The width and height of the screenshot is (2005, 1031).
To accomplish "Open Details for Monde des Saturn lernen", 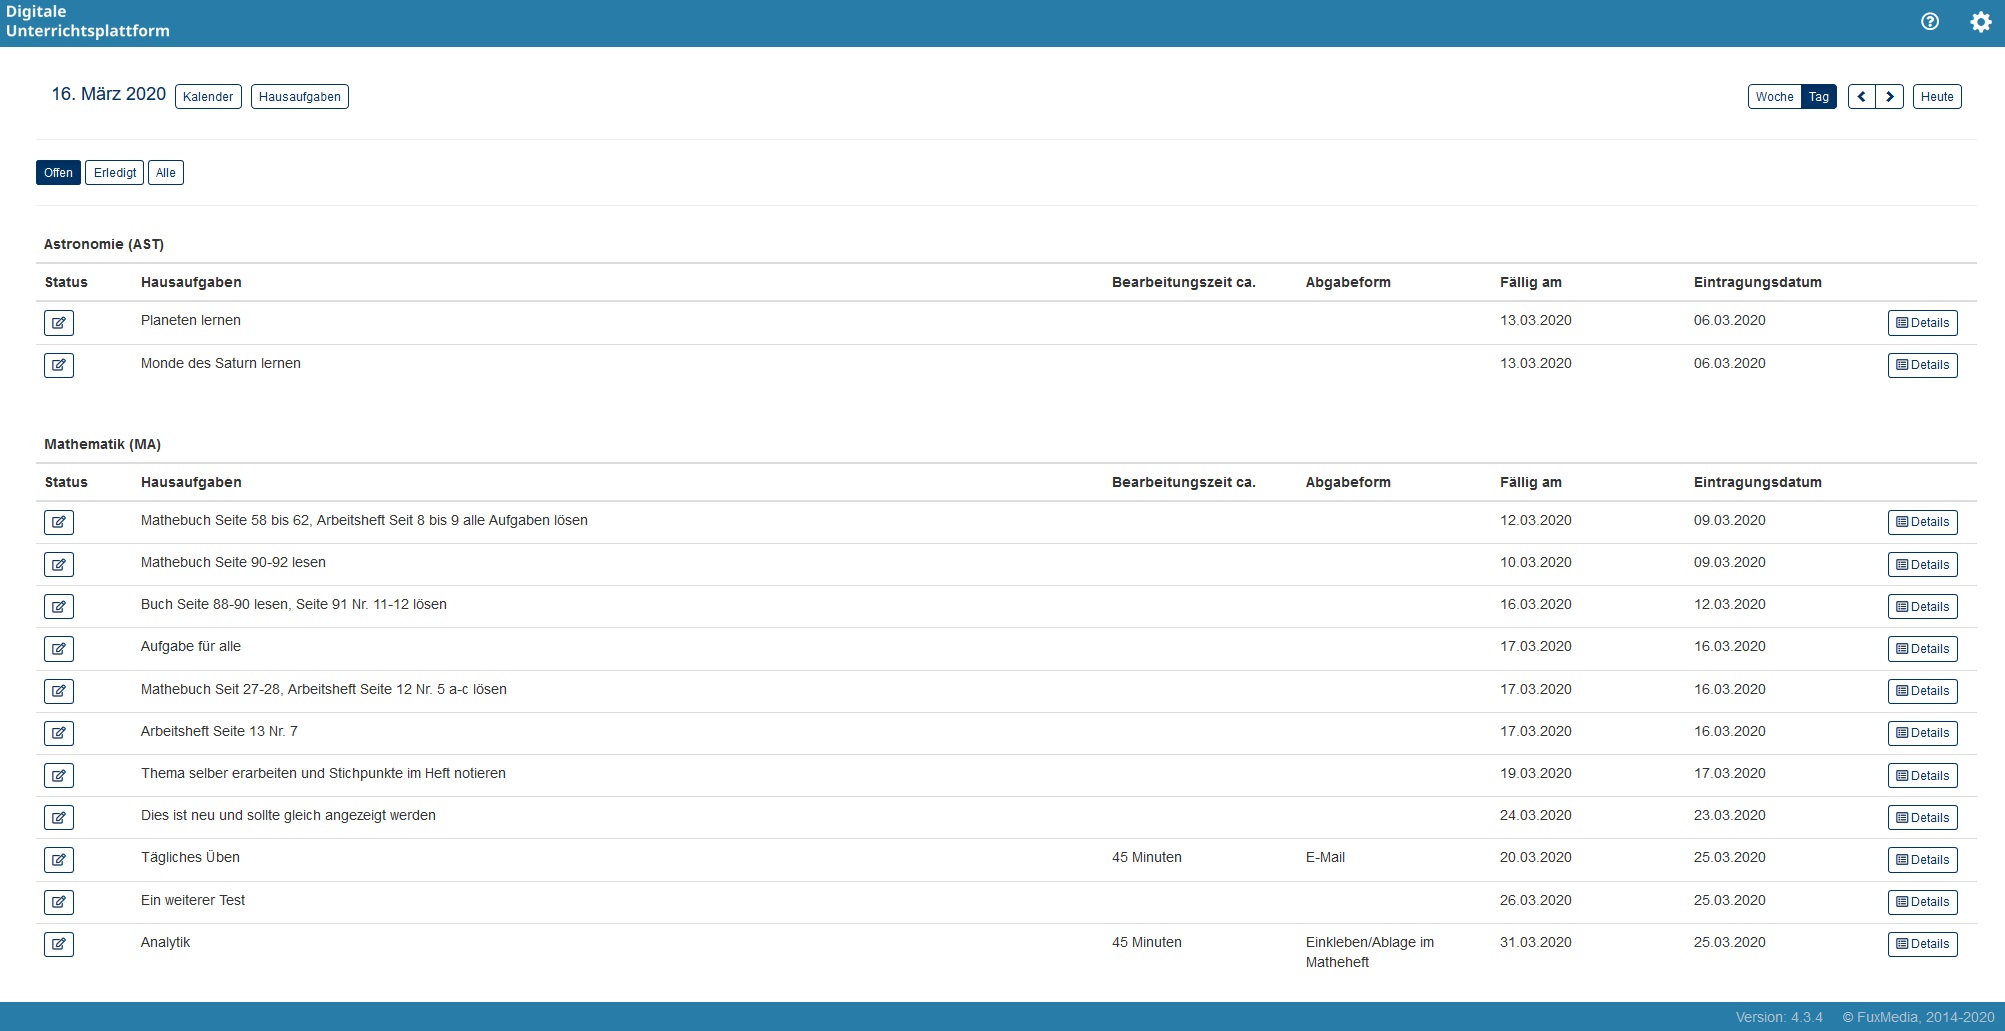I will coord(1922,365).
